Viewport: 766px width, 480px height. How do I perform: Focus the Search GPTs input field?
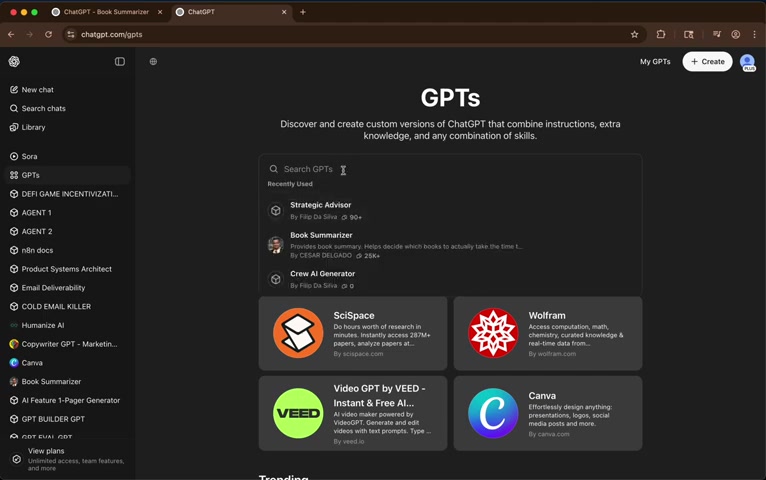[x=450, y=169]
